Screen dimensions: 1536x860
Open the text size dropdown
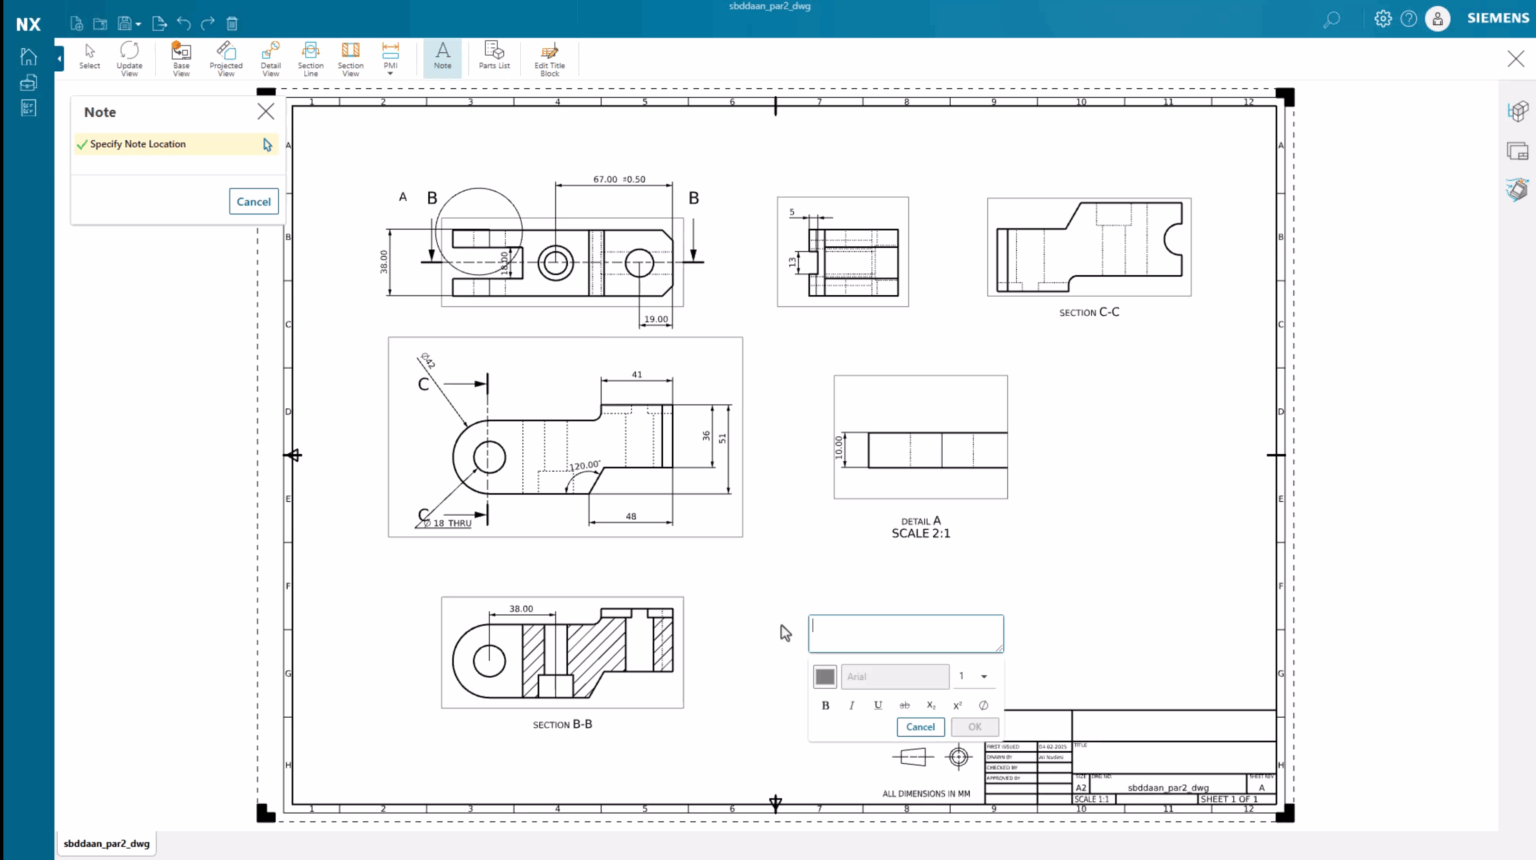pos(984,677)
